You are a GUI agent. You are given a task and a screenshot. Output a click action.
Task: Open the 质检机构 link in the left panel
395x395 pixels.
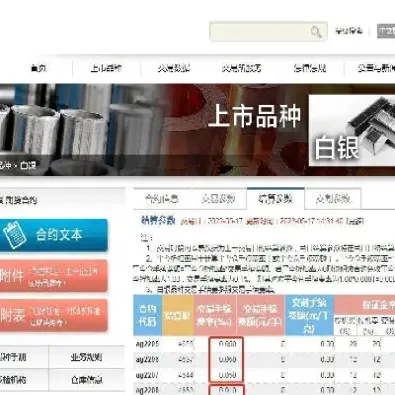[x=13, y=380]
